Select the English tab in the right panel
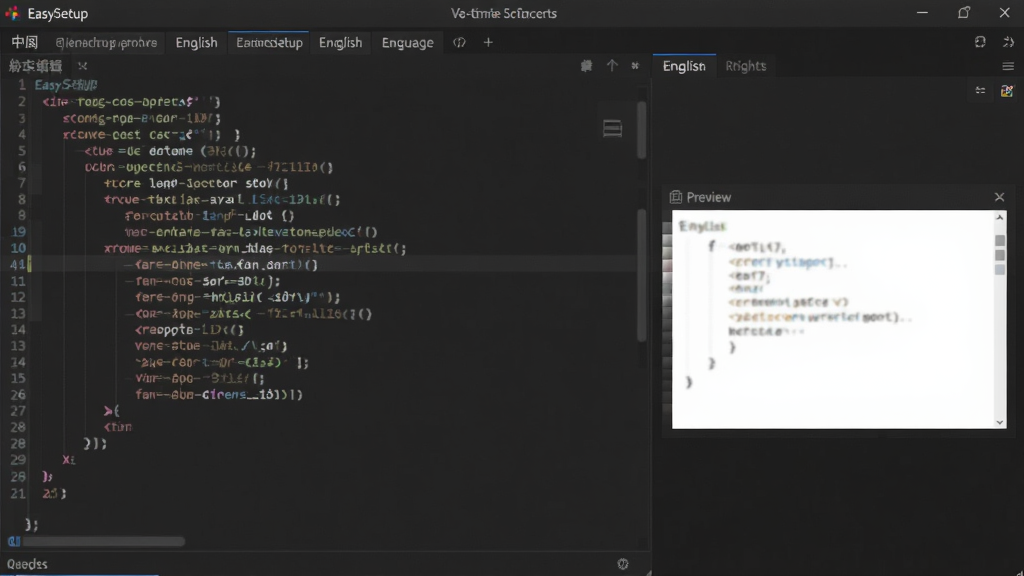 pos(684,66)
